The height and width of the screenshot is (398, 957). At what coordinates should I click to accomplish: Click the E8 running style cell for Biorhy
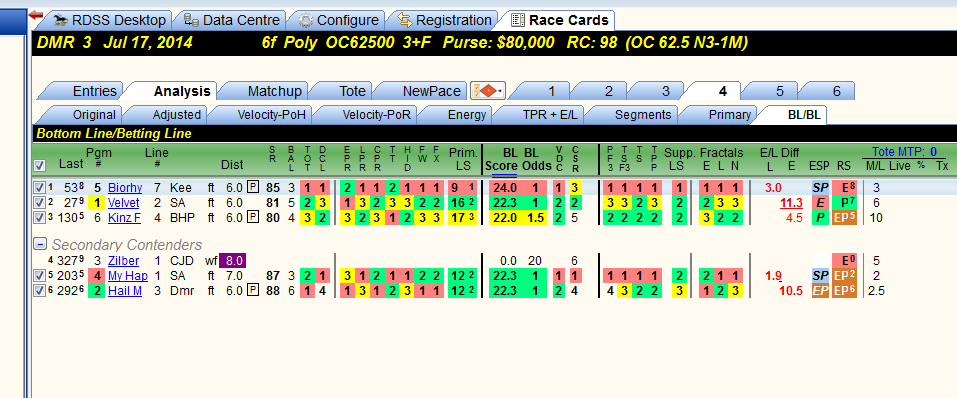tap(844, 188)
